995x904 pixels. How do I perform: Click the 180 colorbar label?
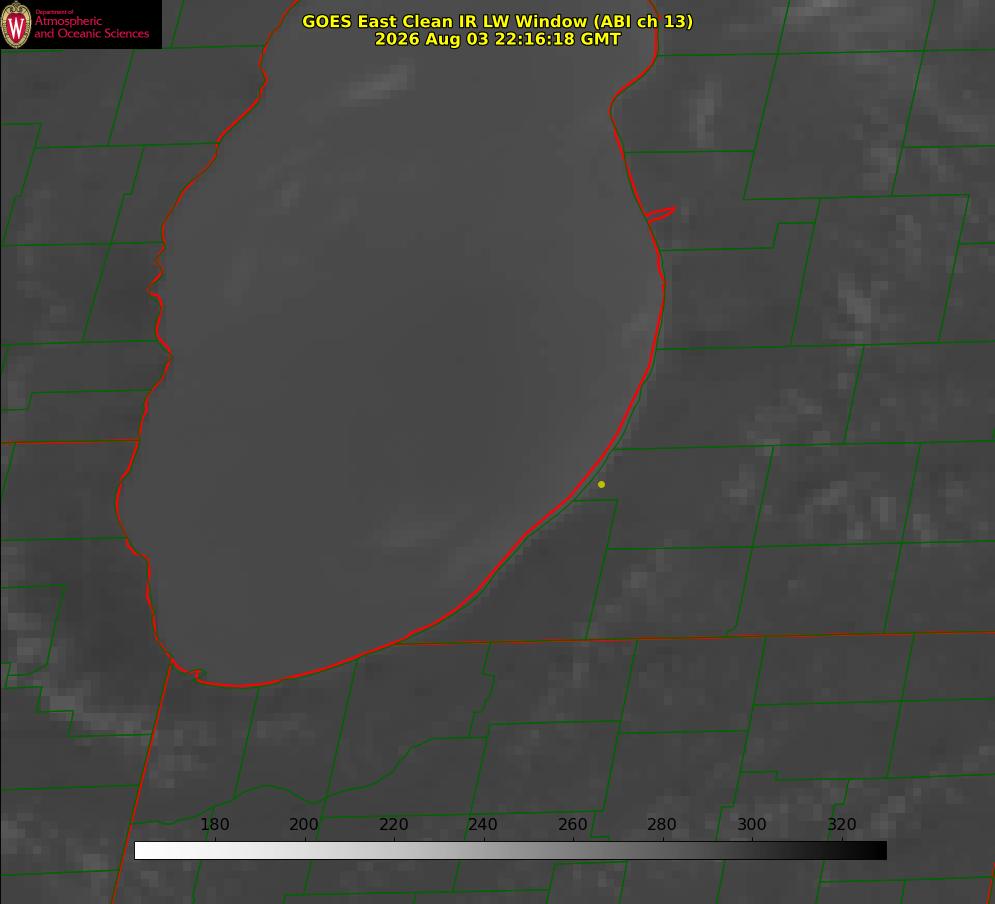[x=214, y=824]
